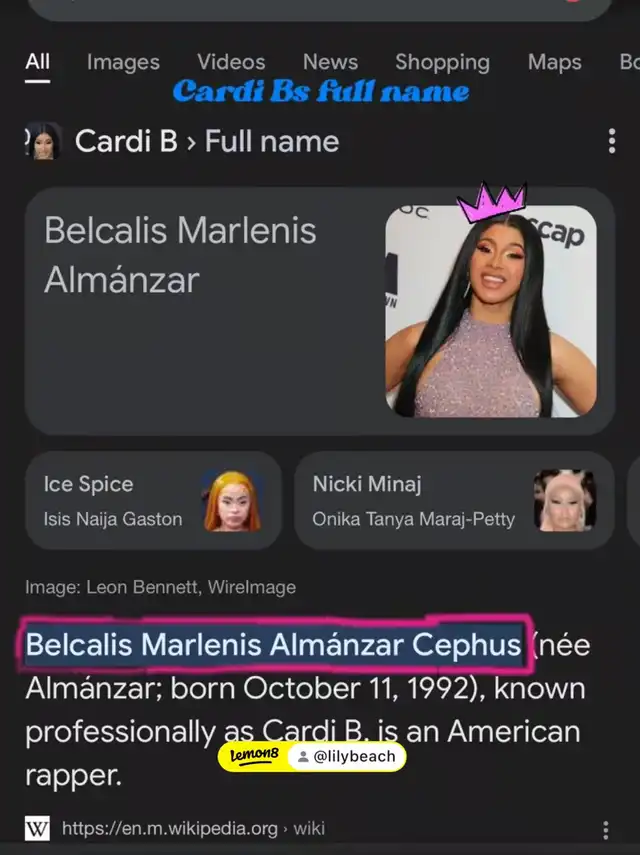
Task: Tap the Belcalis Marlenis Almánzar answer card
Action: 320,311
